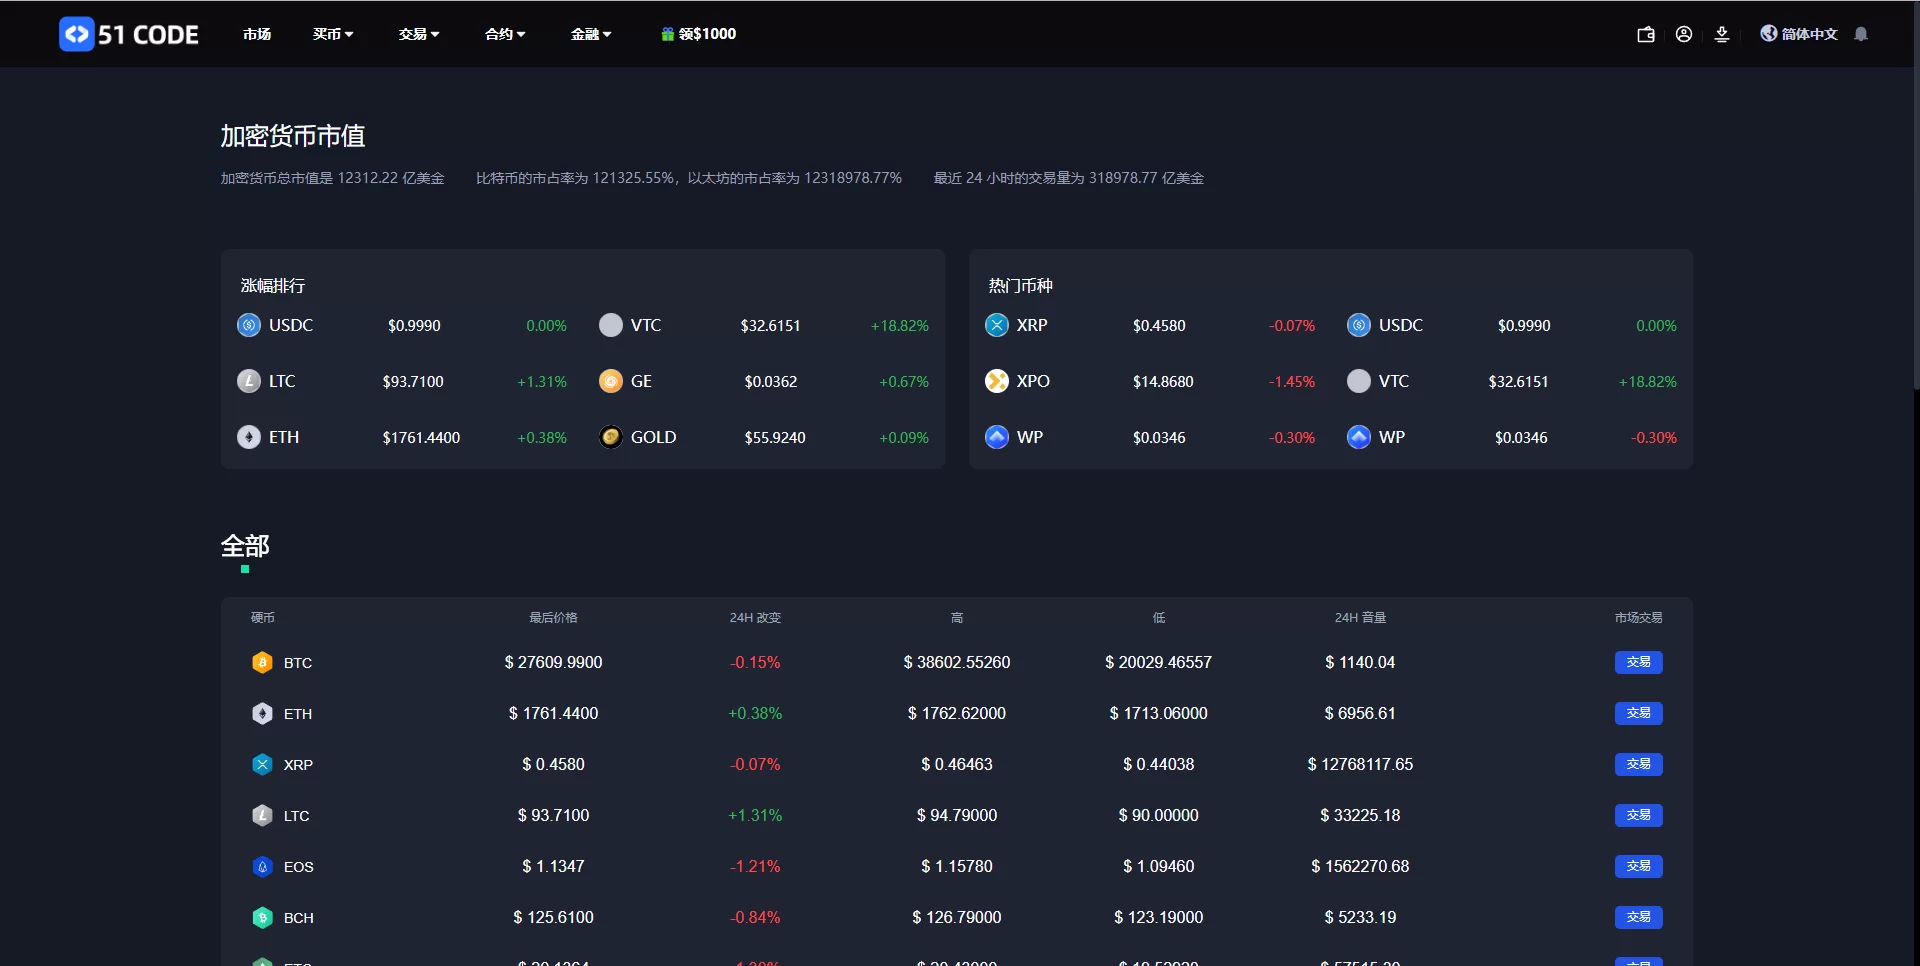
Task: Open the 金融 dropdown menu
Action: pos(590,34)
